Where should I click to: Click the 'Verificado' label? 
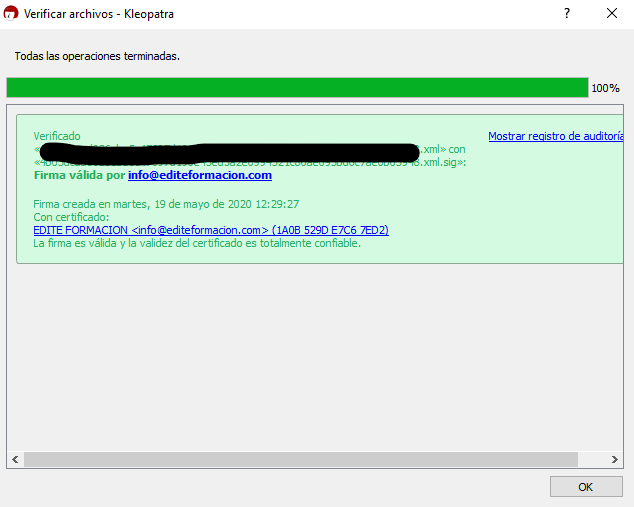pos(57,136)
